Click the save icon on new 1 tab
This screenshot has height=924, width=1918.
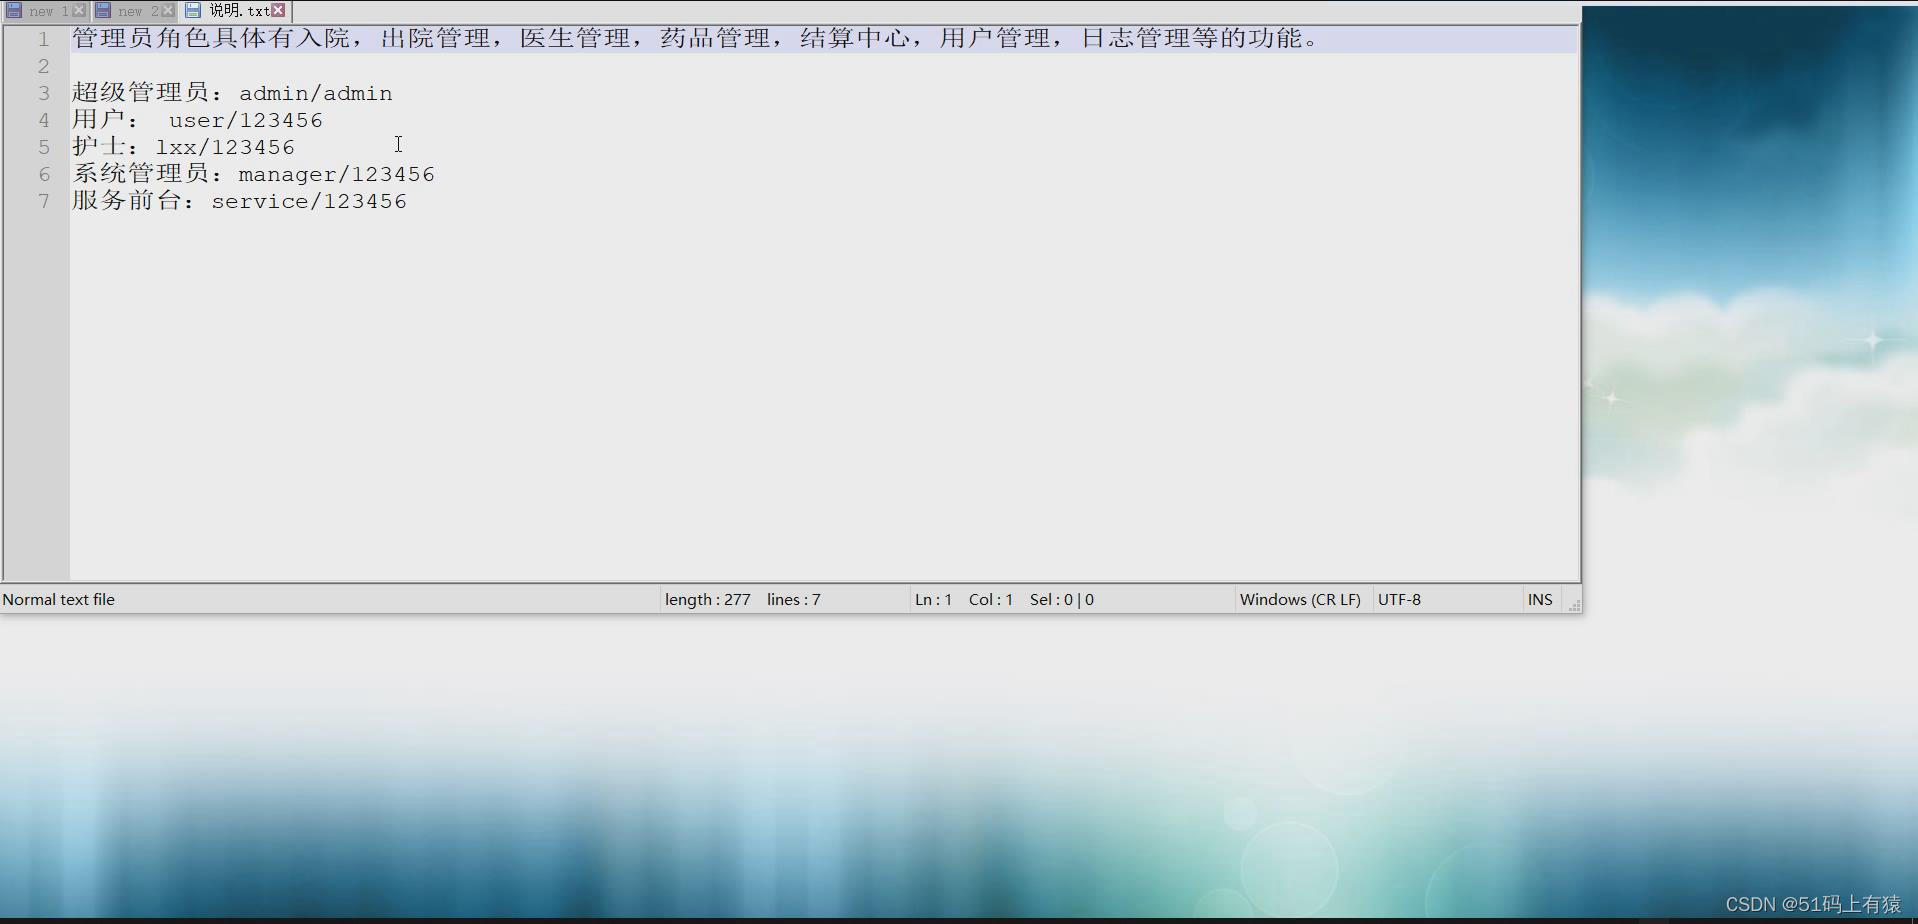pos(14,11)
